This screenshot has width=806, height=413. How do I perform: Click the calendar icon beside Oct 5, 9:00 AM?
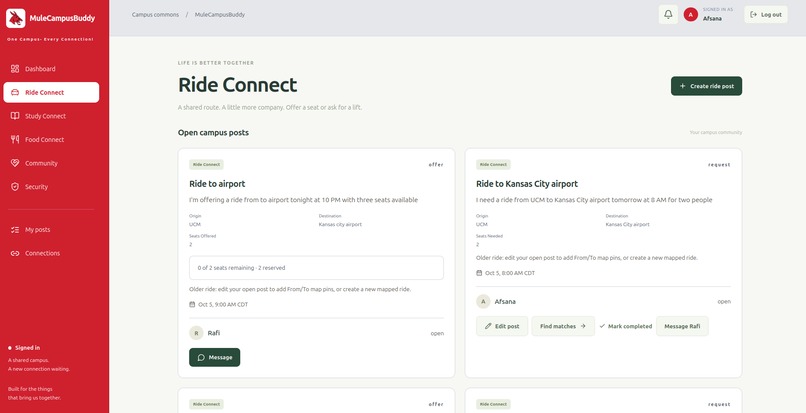coord(192,304)
